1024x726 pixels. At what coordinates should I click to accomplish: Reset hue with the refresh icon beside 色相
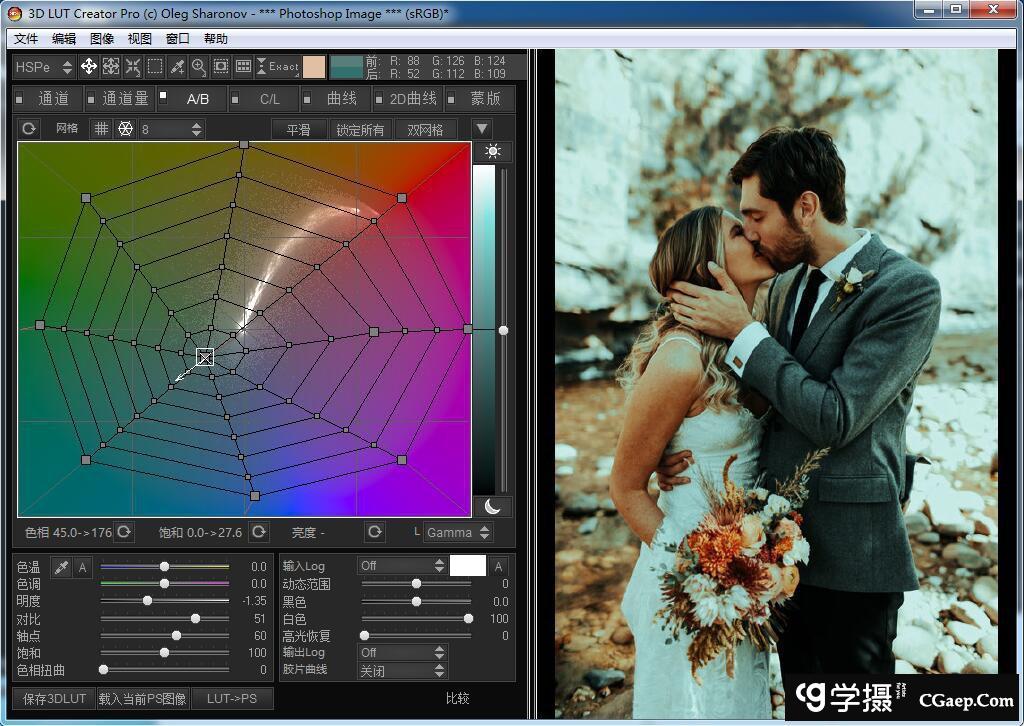[124, 532]
